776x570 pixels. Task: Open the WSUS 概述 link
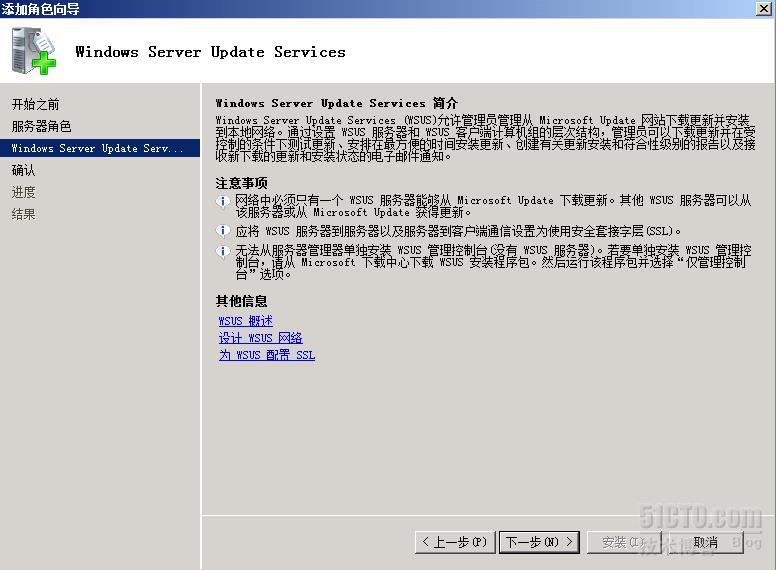245,321
